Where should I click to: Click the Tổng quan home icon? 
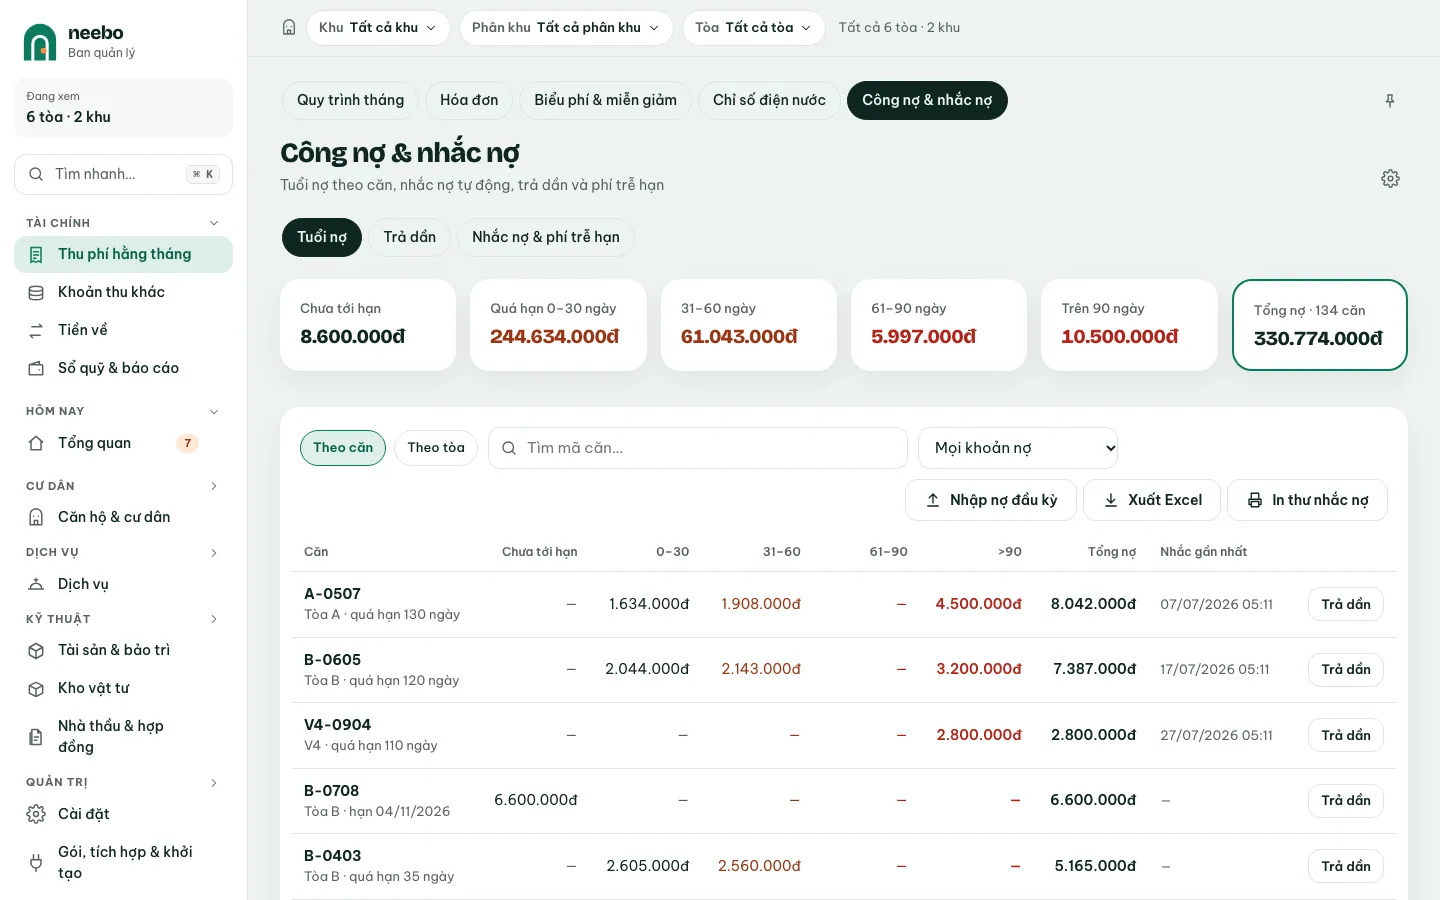point(36,443)
